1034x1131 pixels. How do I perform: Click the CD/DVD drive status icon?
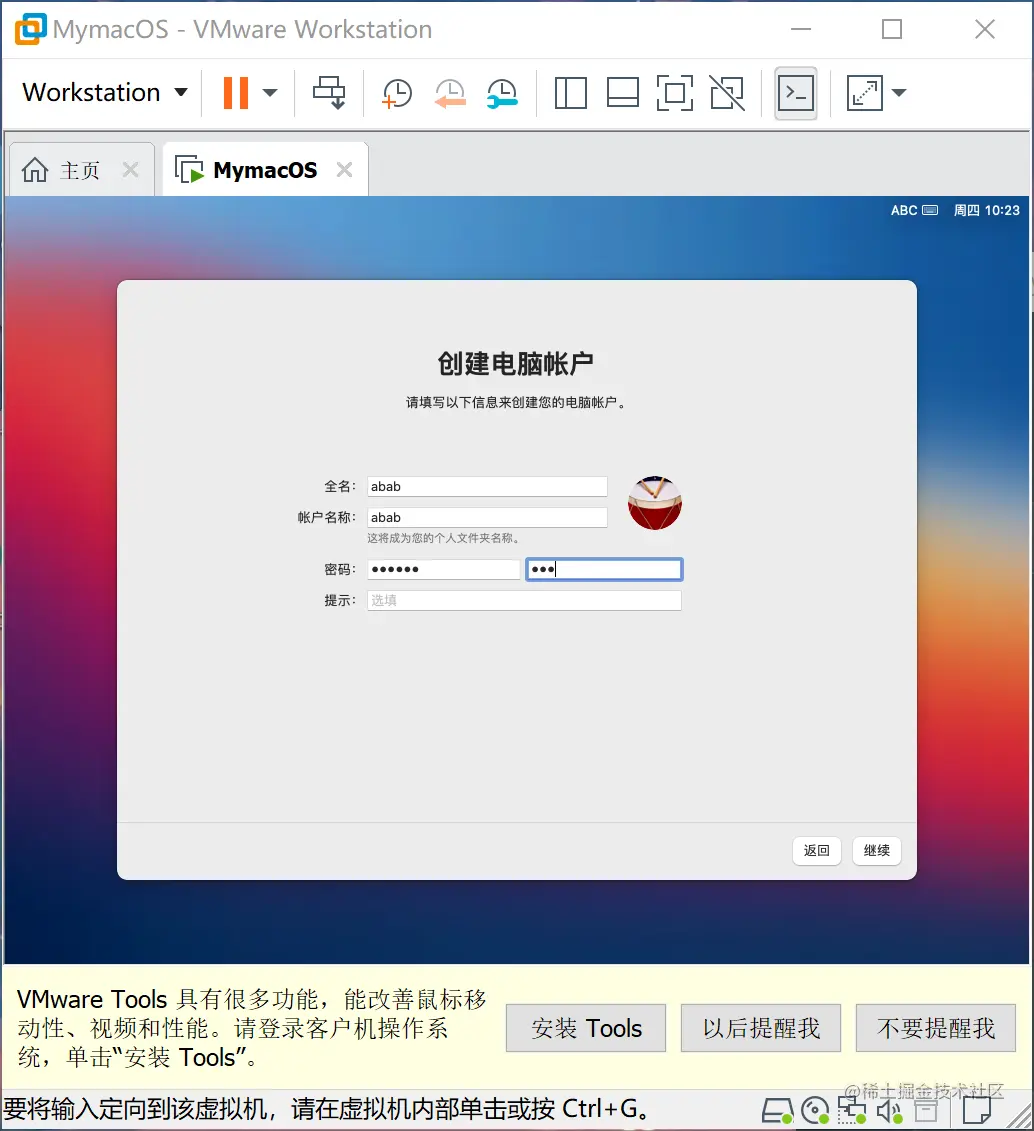(815, 1111)
